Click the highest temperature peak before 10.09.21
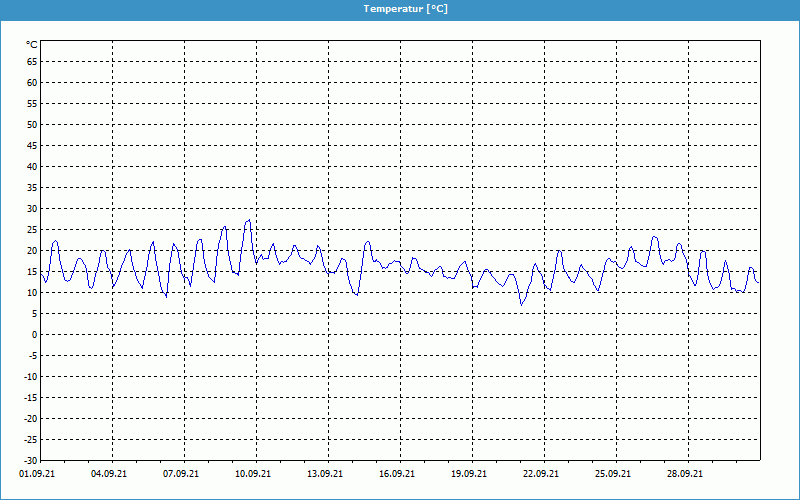Screen dimensions: 800x500 248,220
